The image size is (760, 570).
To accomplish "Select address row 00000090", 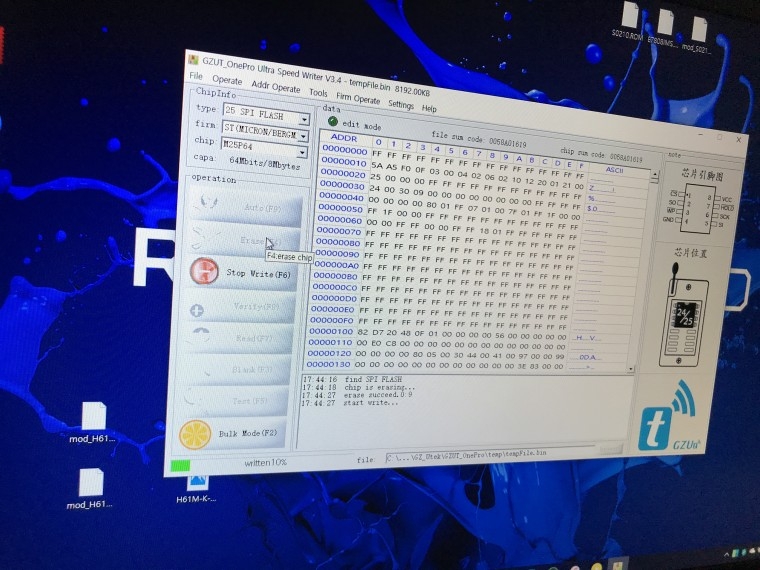I will tap(337, 253).
